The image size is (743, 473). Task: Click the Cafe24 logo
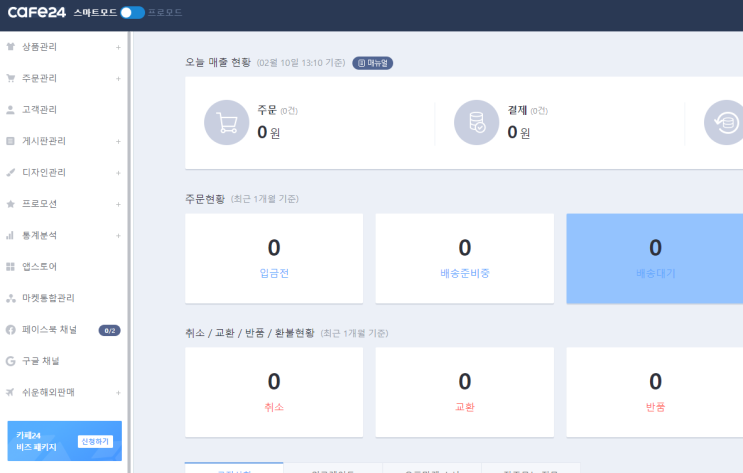36,12
